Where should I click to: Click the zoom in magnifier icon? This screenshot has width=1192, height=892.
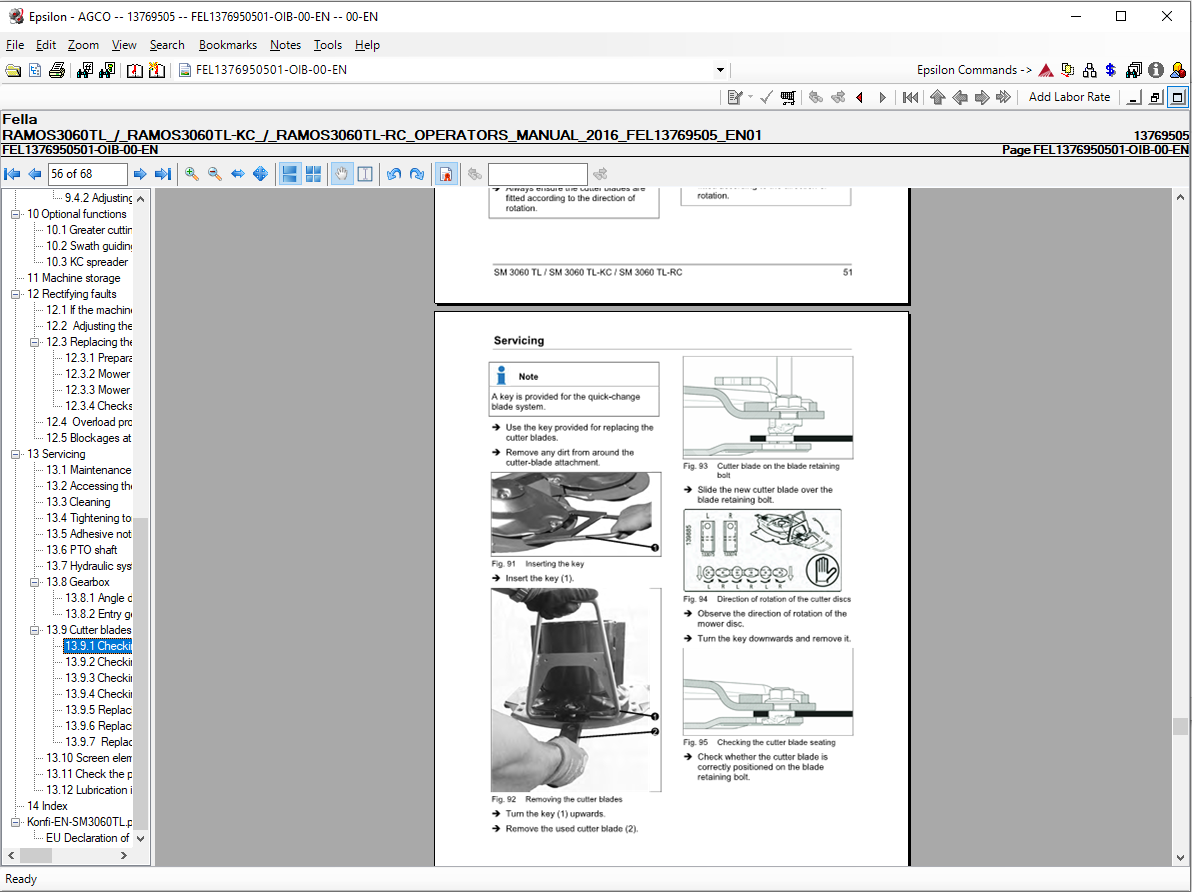tap(192, 174)
